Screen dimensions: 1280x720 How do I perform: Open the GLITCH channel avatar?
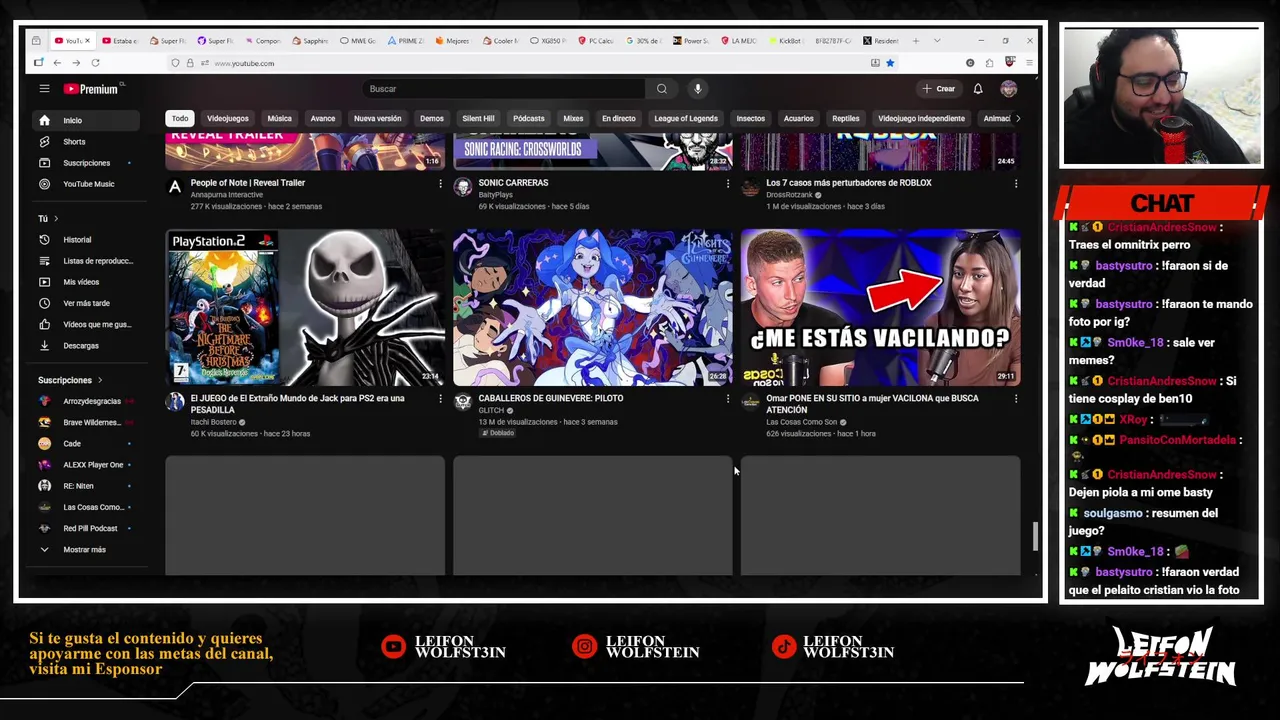coord(463,402)
